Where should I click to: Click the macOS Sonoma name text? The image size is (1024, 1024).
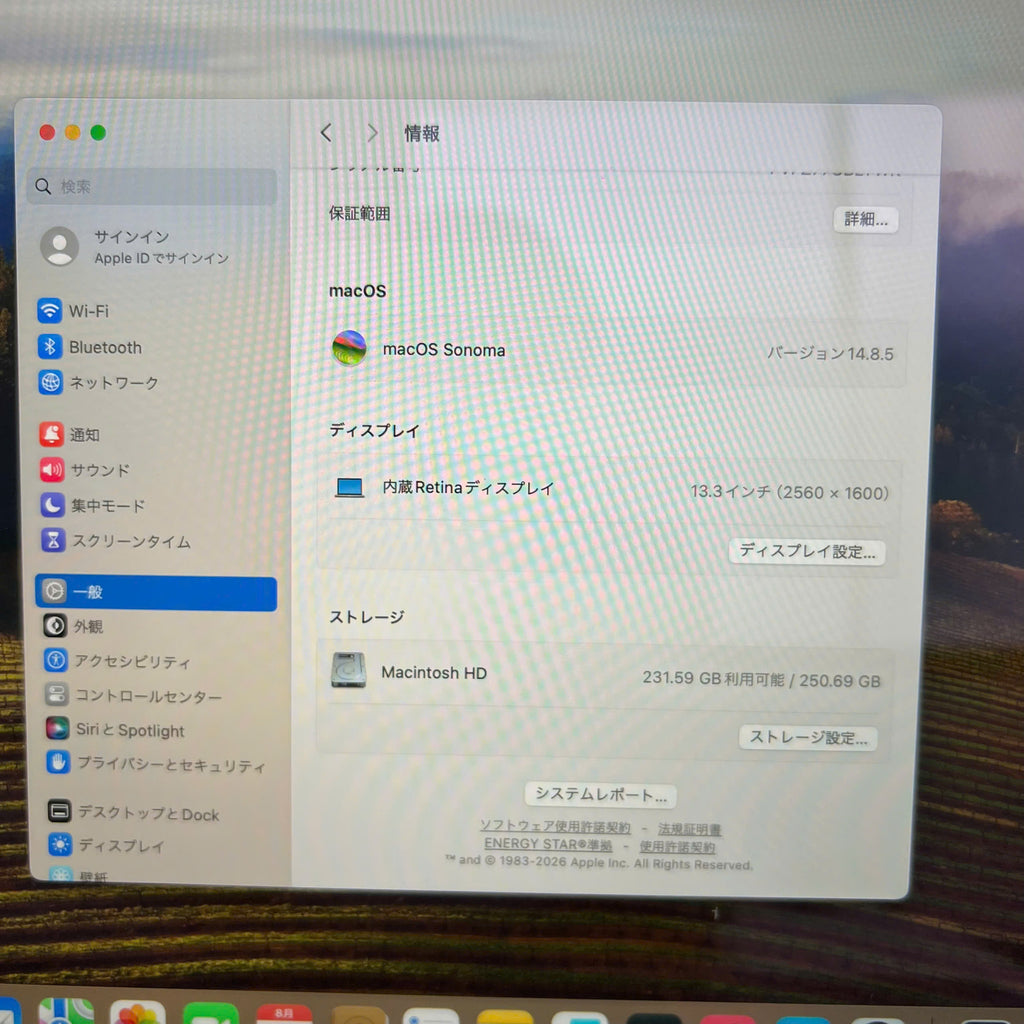click(444, 350)
